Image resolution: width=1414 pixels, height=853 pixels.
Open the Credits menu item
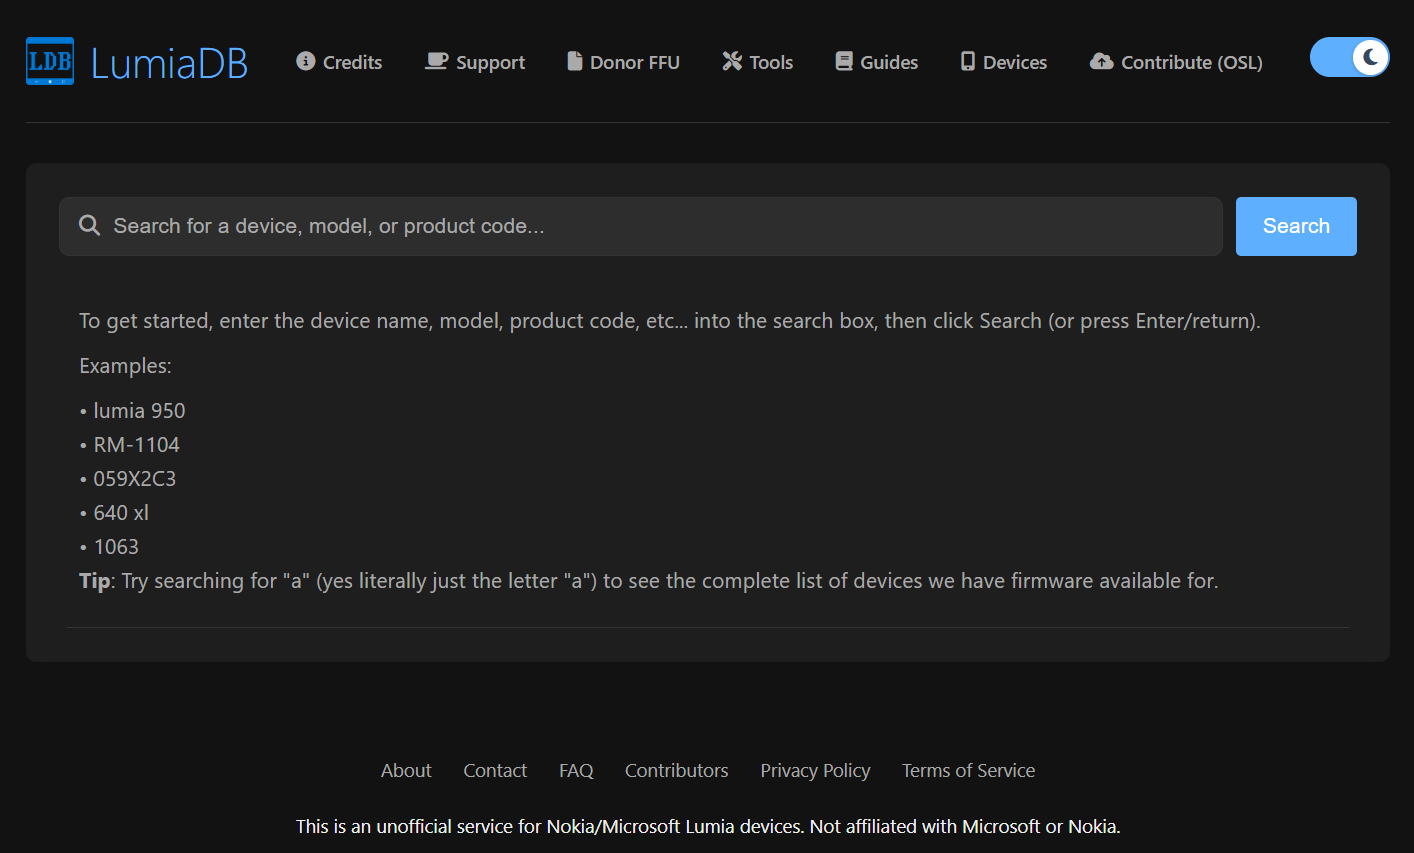352,62
